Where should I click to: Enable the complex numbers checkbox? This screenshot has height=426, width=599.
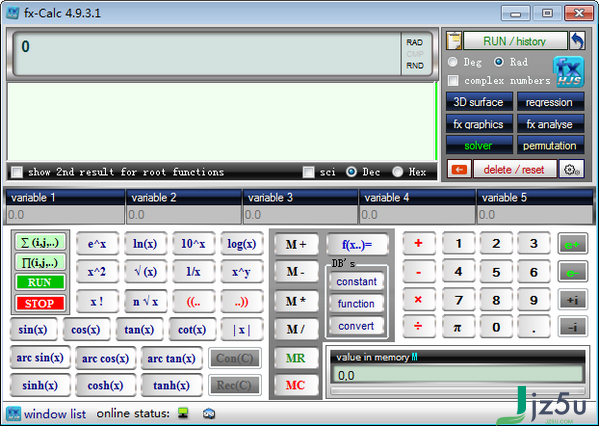(x=453, y=81)
